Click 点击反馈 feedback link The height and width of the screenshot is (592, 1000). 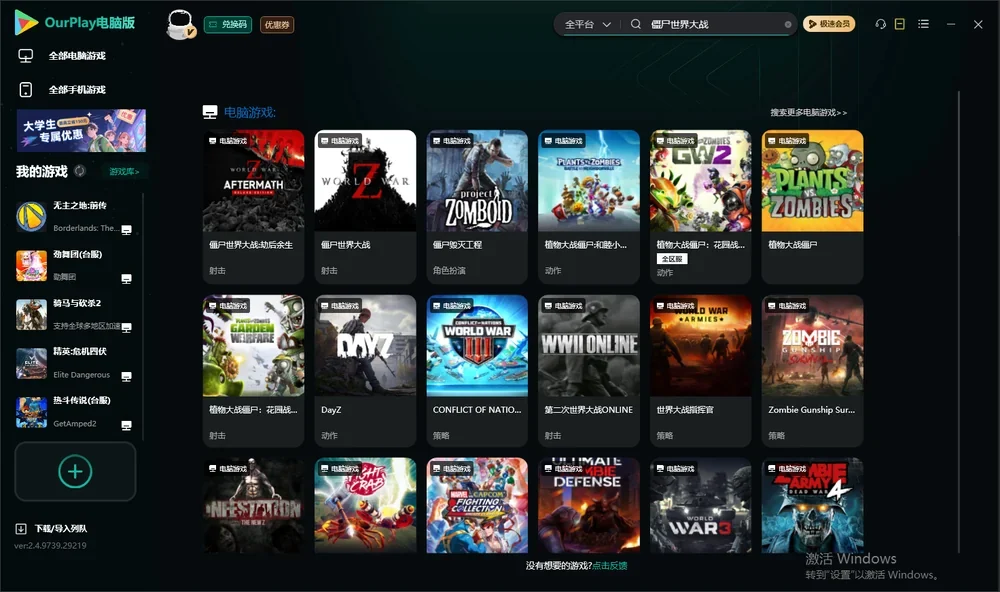pyautogui.click(x=610, y=566)
